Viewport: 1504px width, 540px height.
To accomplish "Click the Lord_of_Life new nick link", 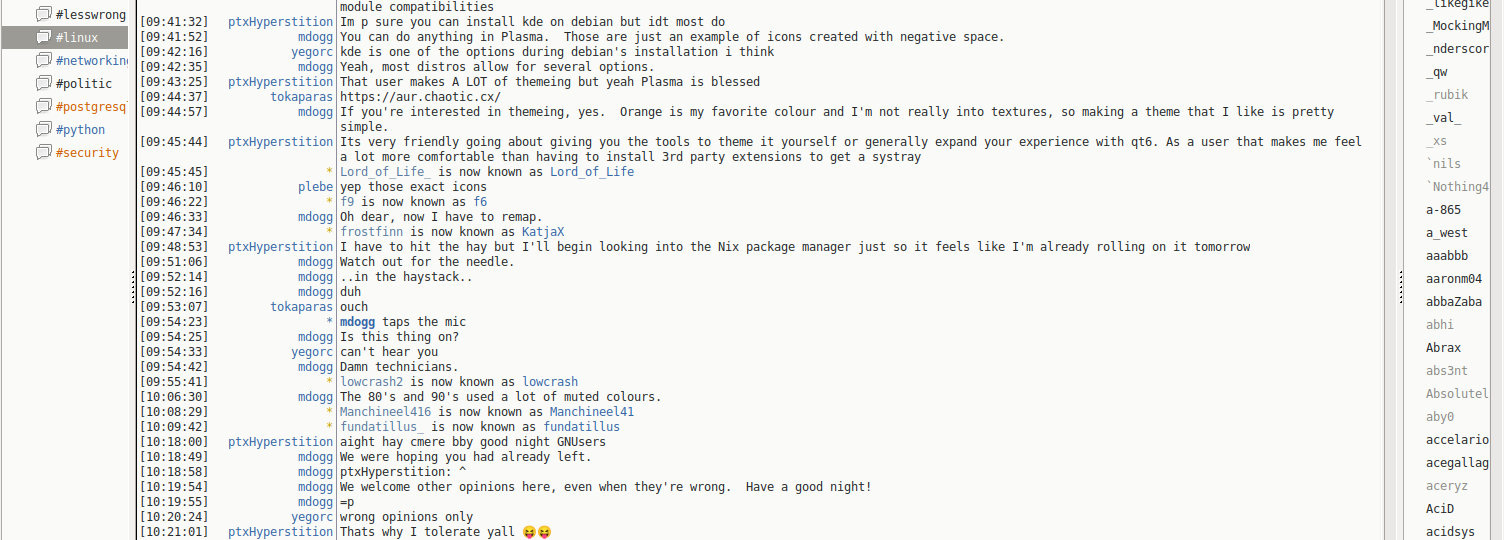I will 591,172.
